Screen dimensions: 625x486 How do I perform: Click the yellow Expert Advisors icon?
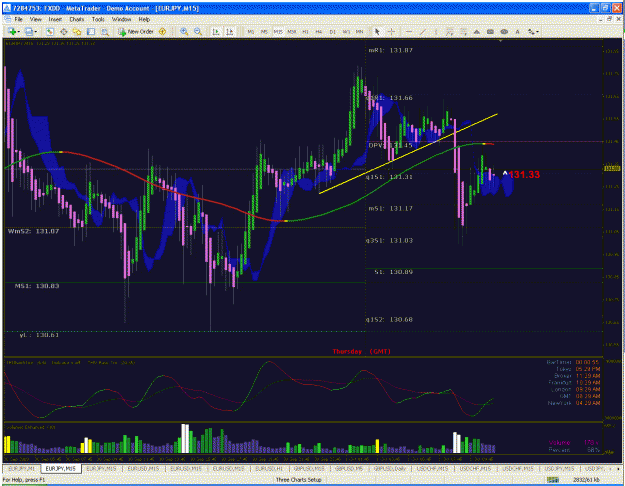coord(162,31)
